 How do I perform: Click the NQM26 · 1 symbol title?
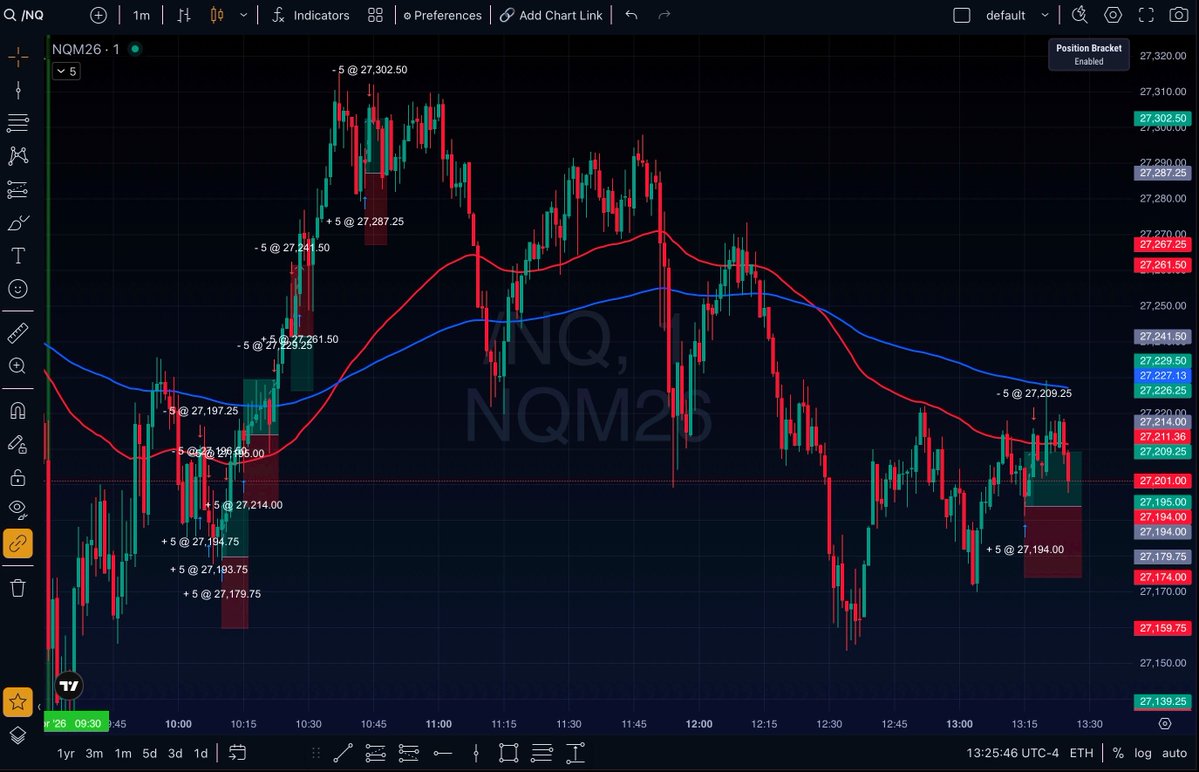tap(86, 49)
